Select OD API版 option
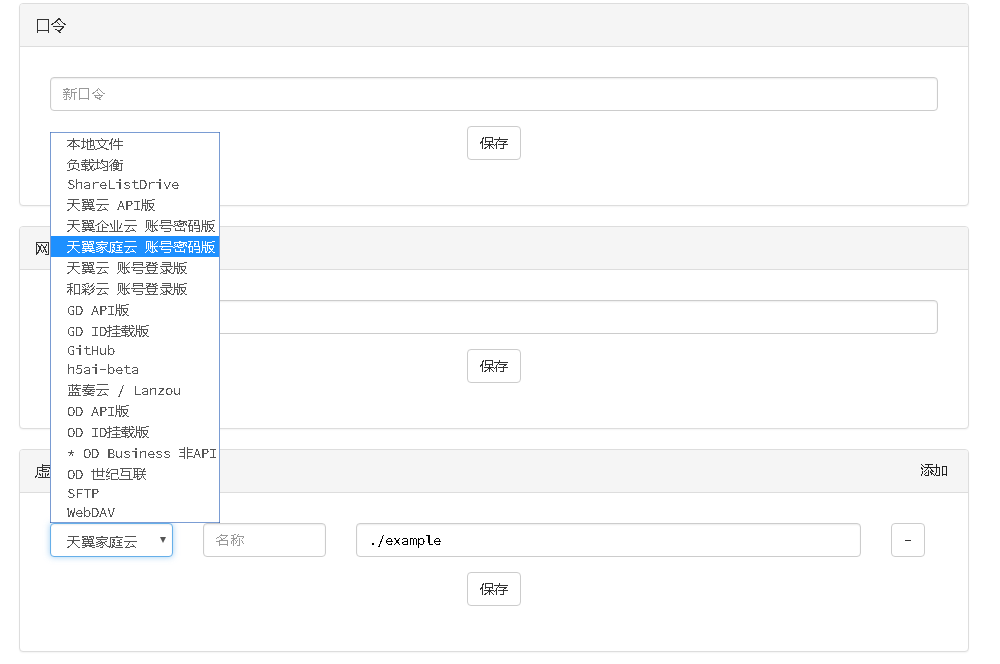 (135, 411)
